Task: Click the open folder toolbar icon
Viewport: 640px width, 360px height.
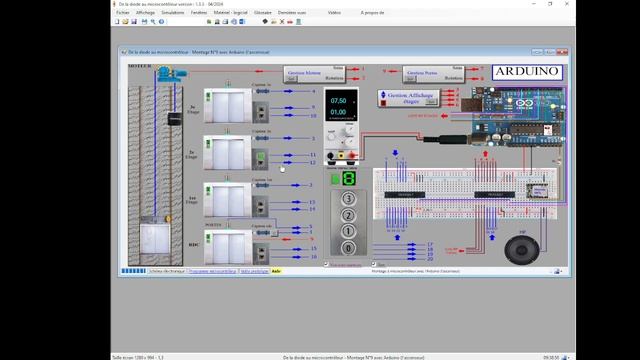Action: 125,22
